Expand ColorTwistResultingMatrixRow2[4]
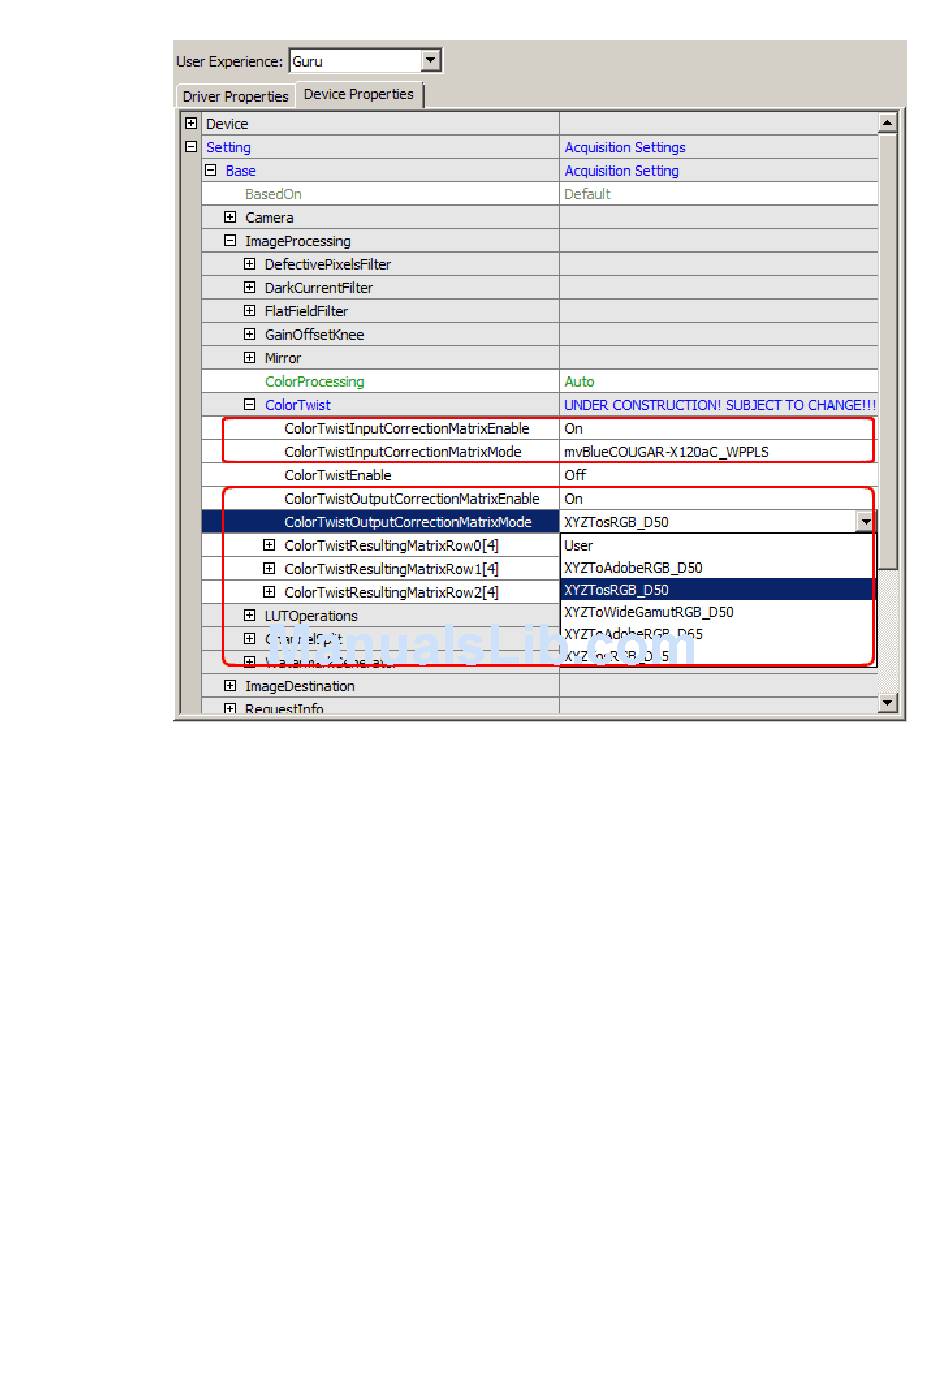 [269, 592]
